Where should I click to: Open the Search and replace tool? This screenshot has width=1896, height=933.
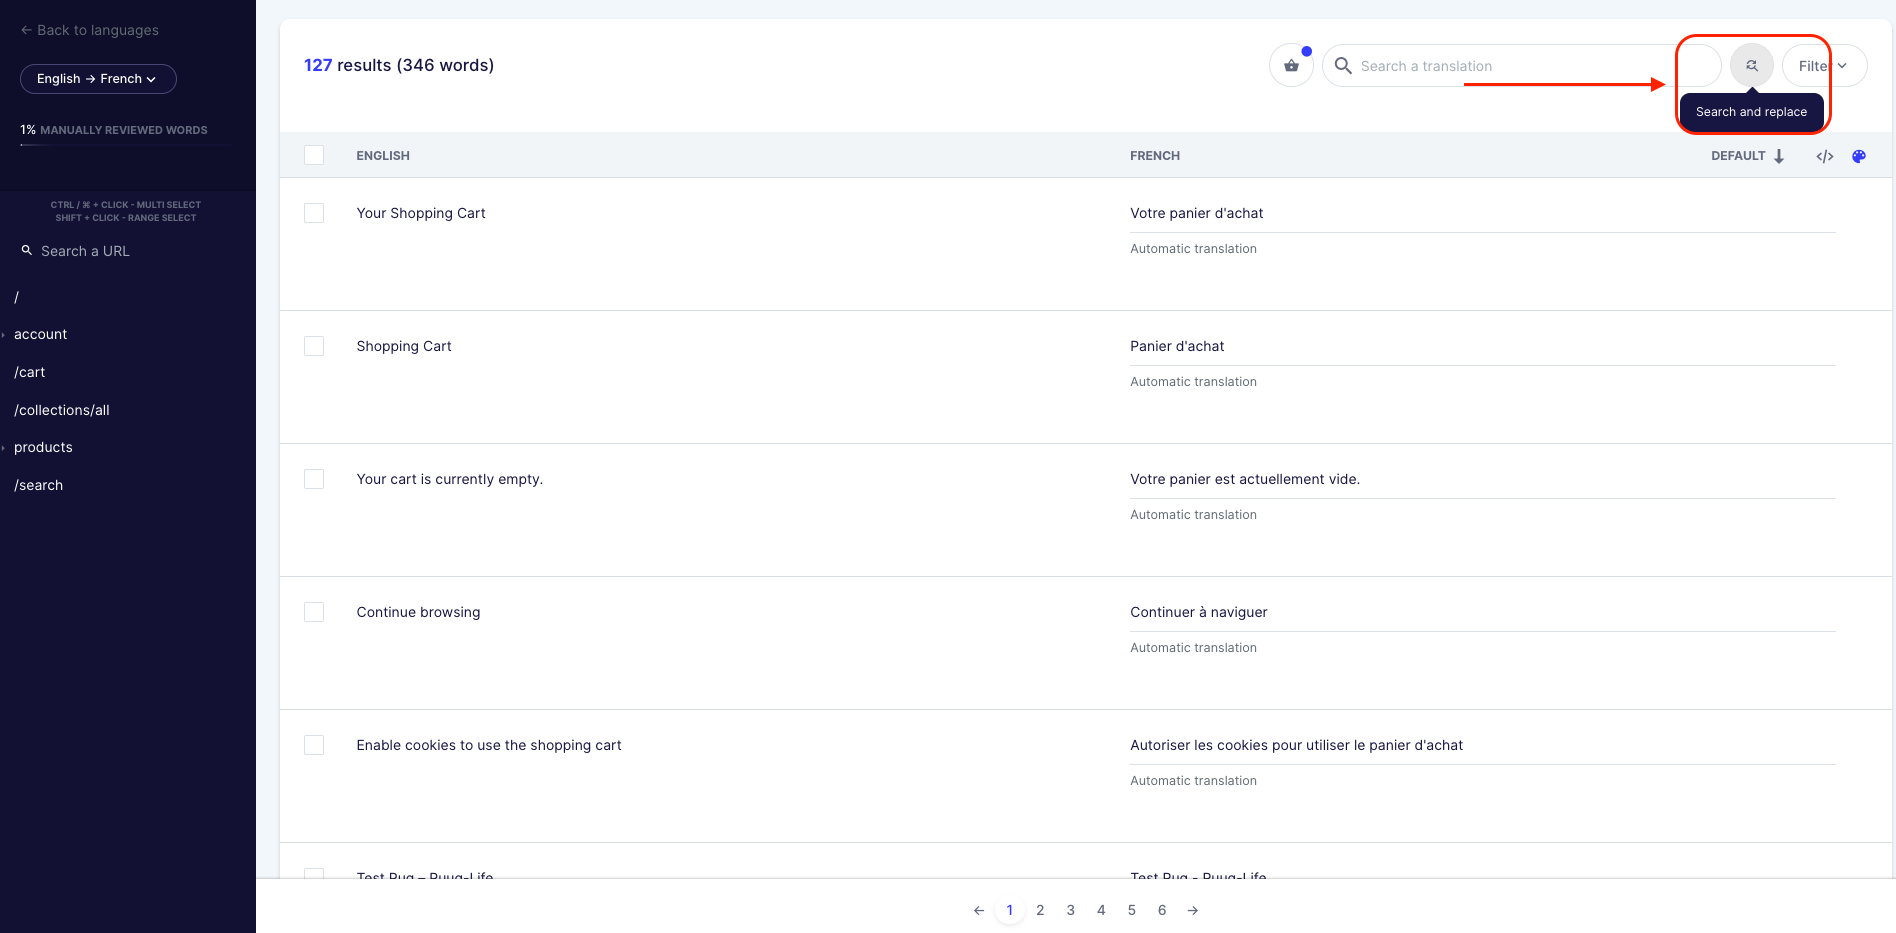click(x=1751, y=64)
